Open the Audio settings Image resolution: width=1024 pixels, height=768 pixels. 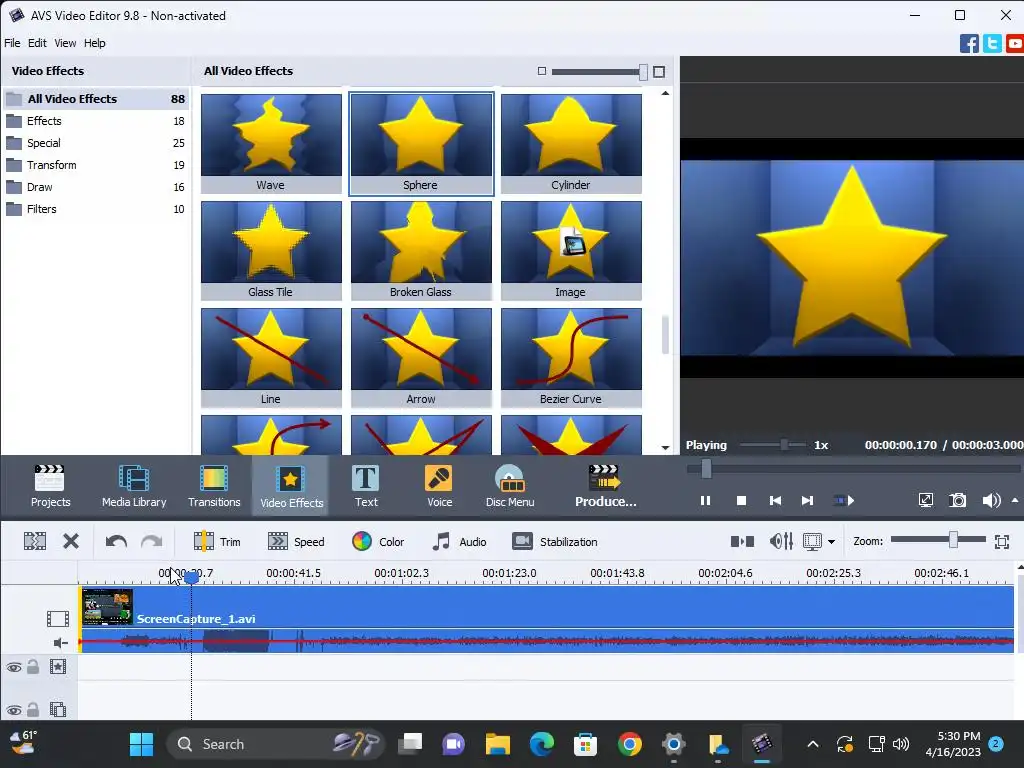(459, 541)
